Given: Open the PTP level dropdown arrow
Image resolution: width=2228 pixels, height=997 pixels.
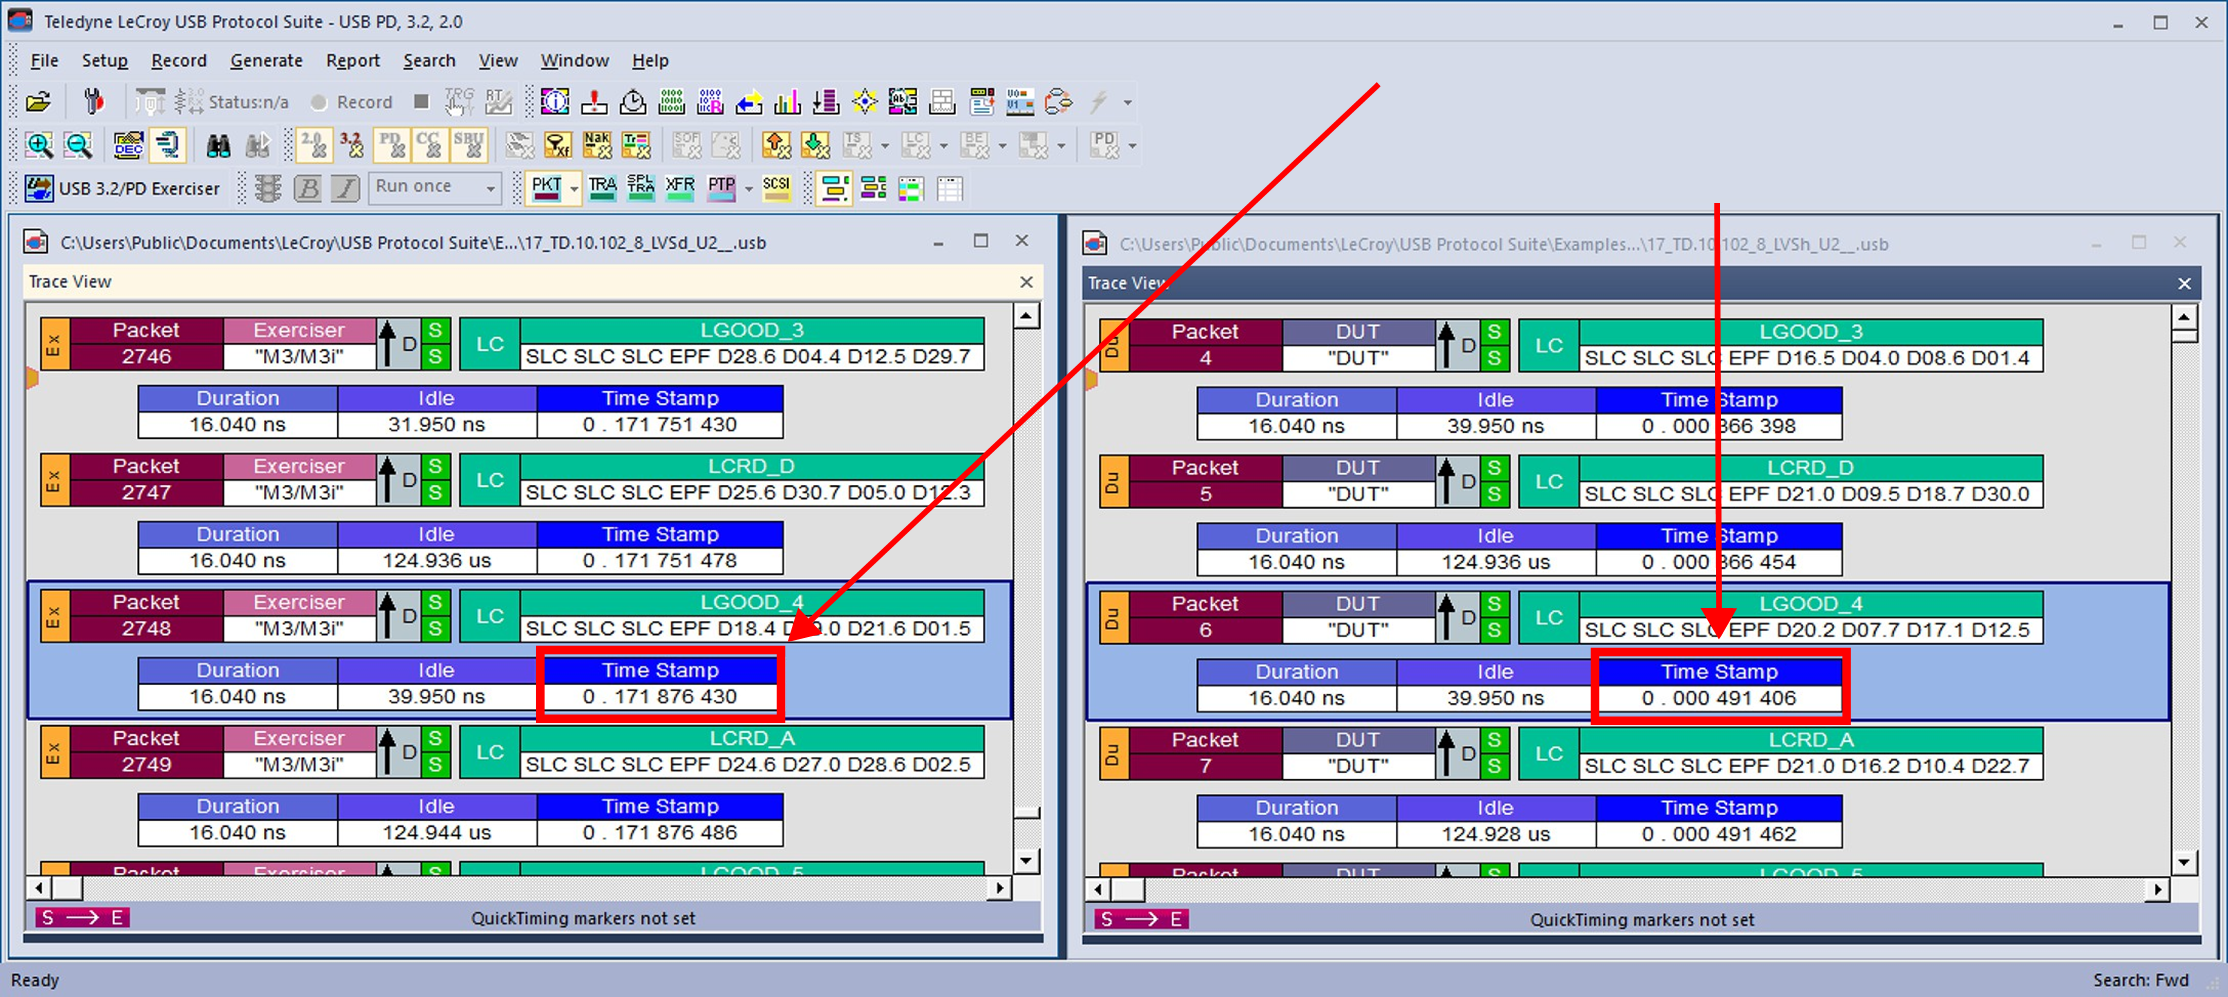Looking at the screenshot, I should pos(748,188).
